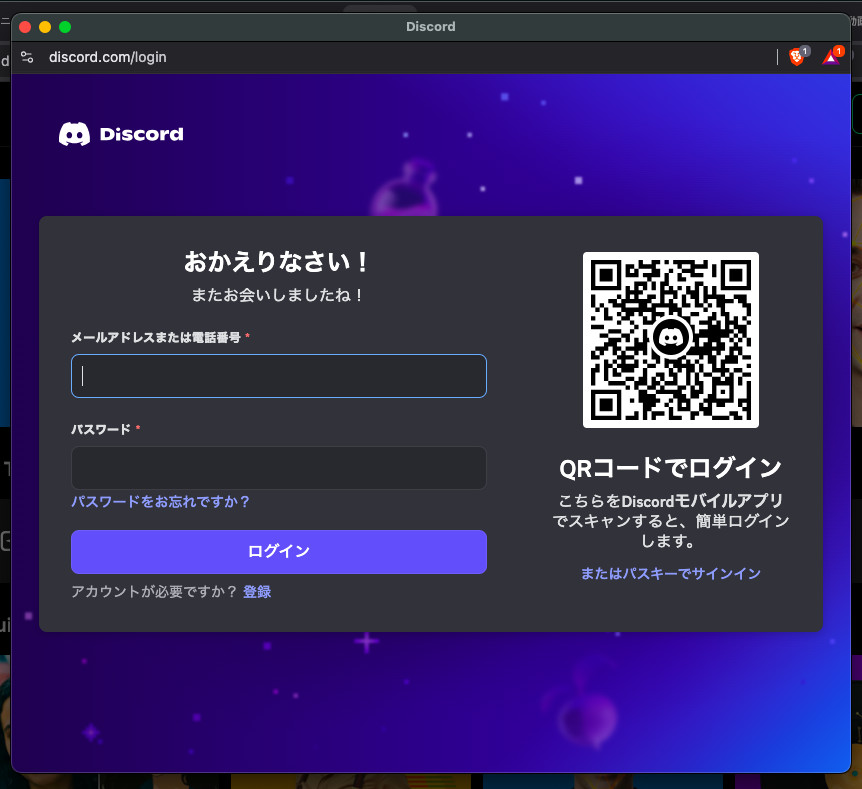Click the ログイン button
Screen dimensions: 862x789
point(279,551)
